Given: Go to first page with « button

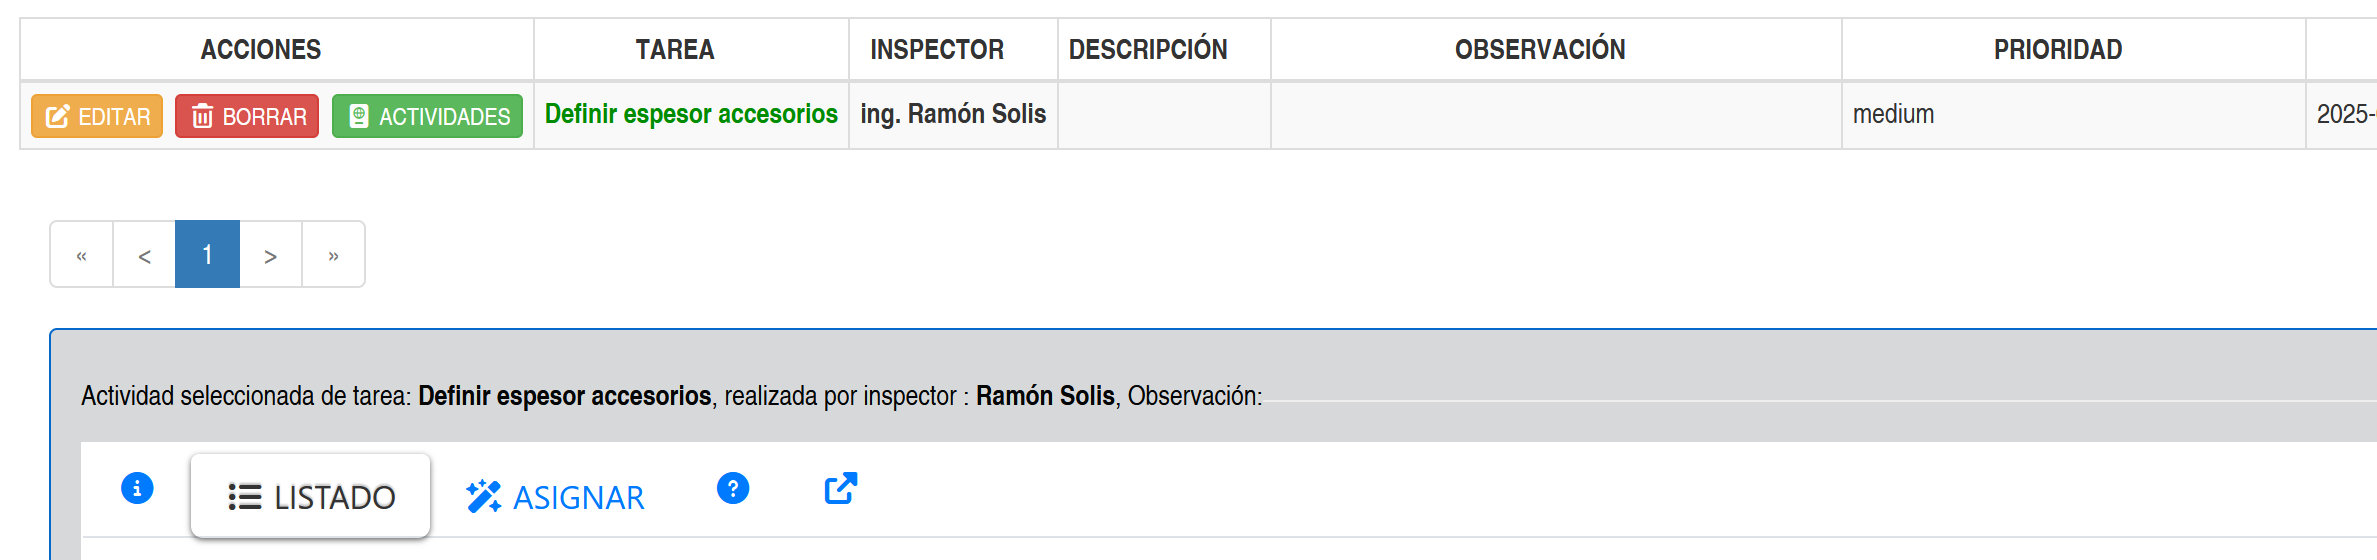Looking at the screenshot, I should click(x=82, y=255).
